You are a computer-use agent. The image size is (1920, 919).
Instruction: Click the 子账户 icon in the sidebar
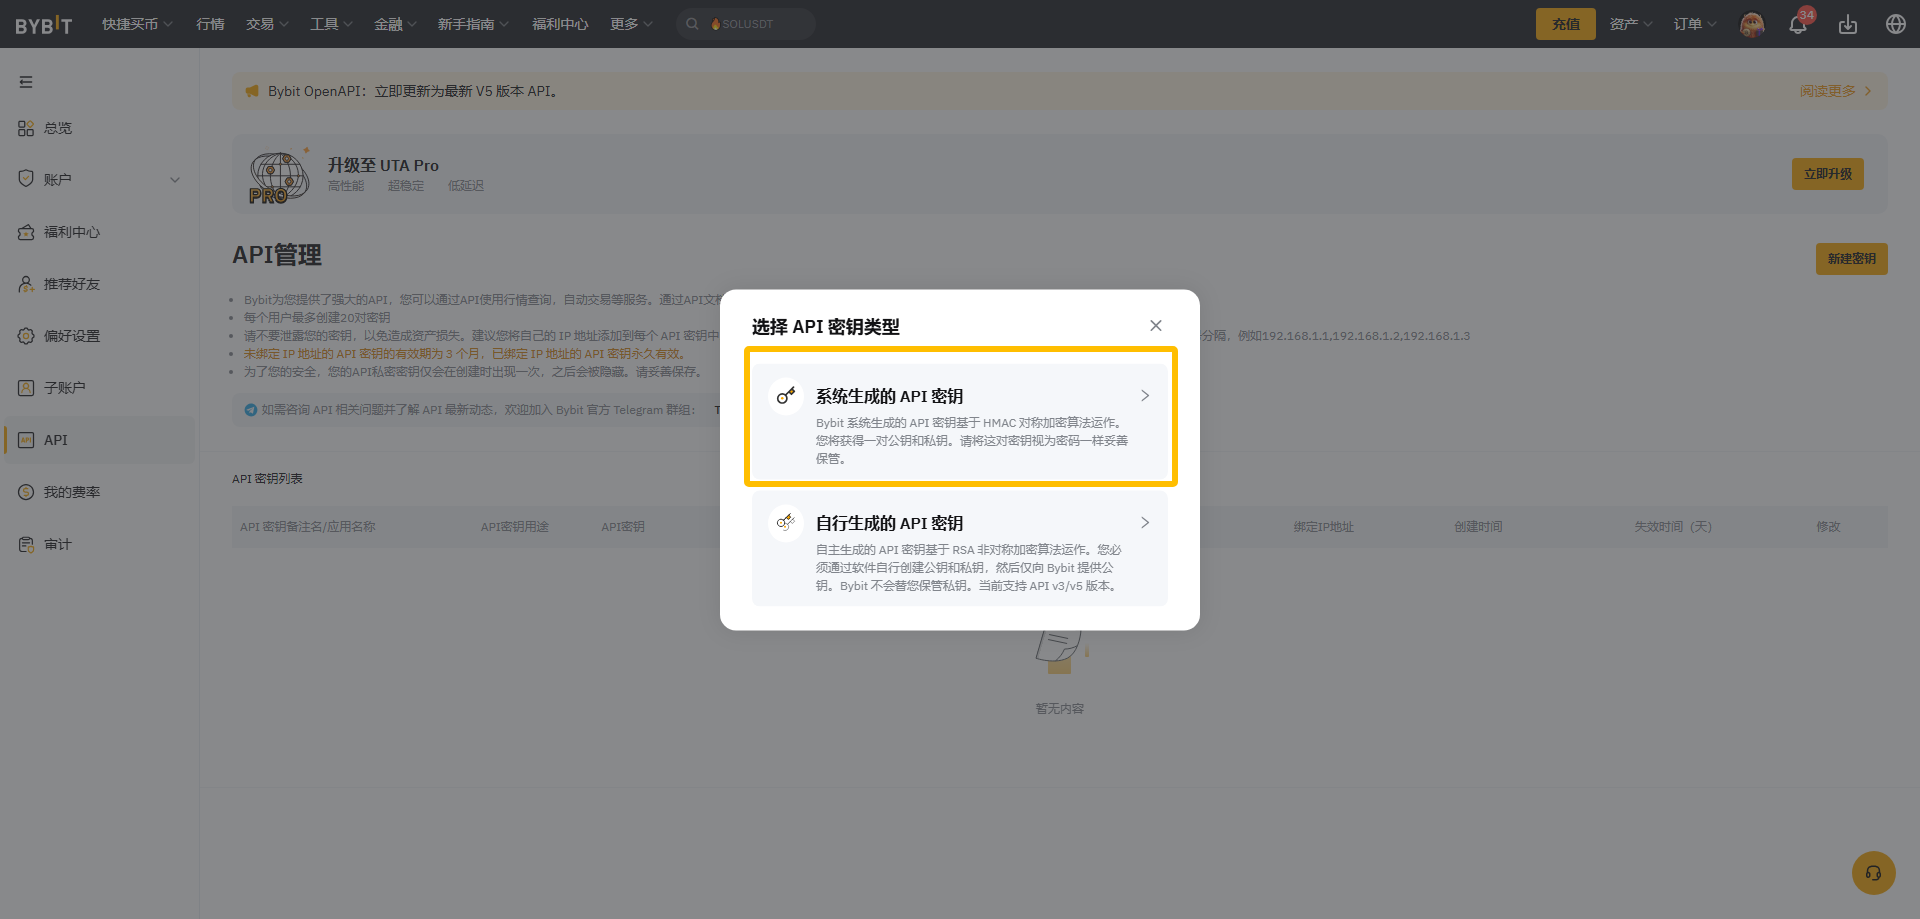26,388
